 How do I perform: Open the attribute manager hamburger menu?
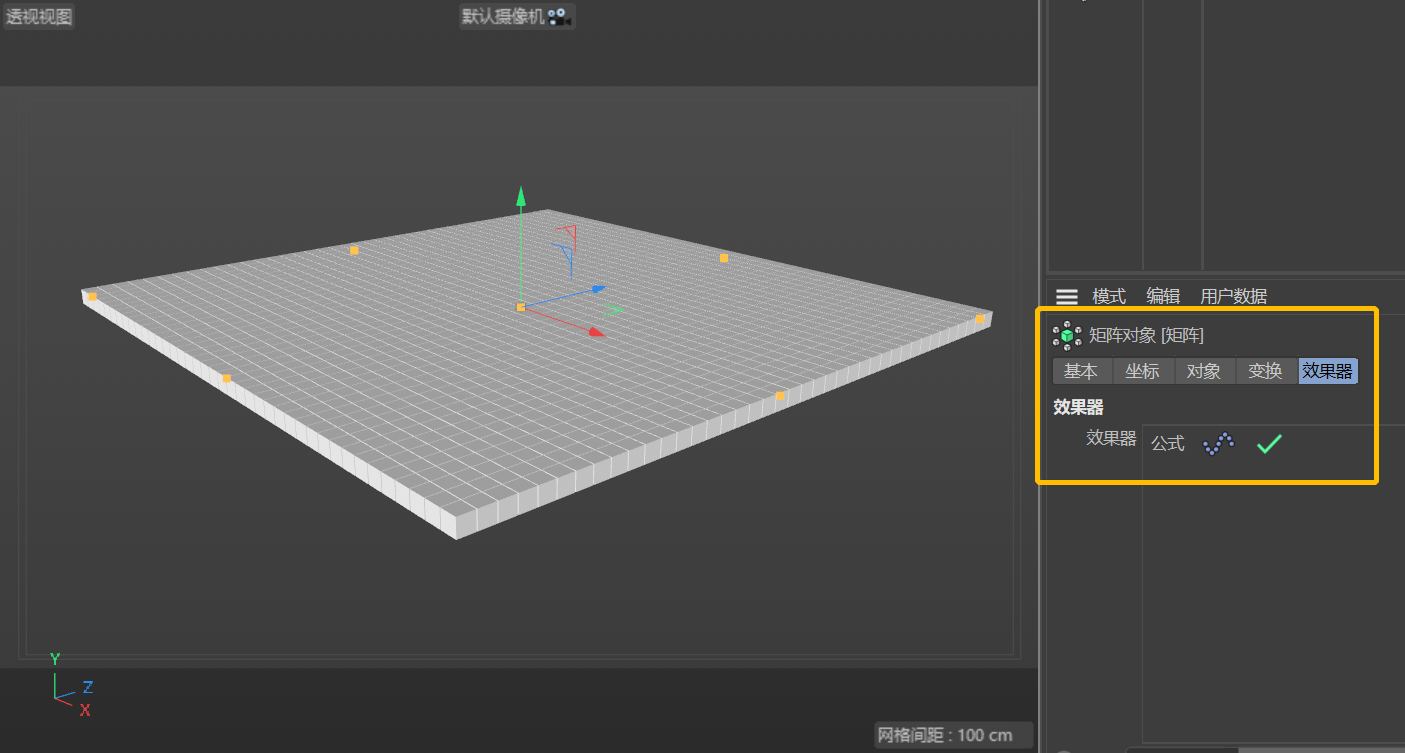[x=1067, y=296]
